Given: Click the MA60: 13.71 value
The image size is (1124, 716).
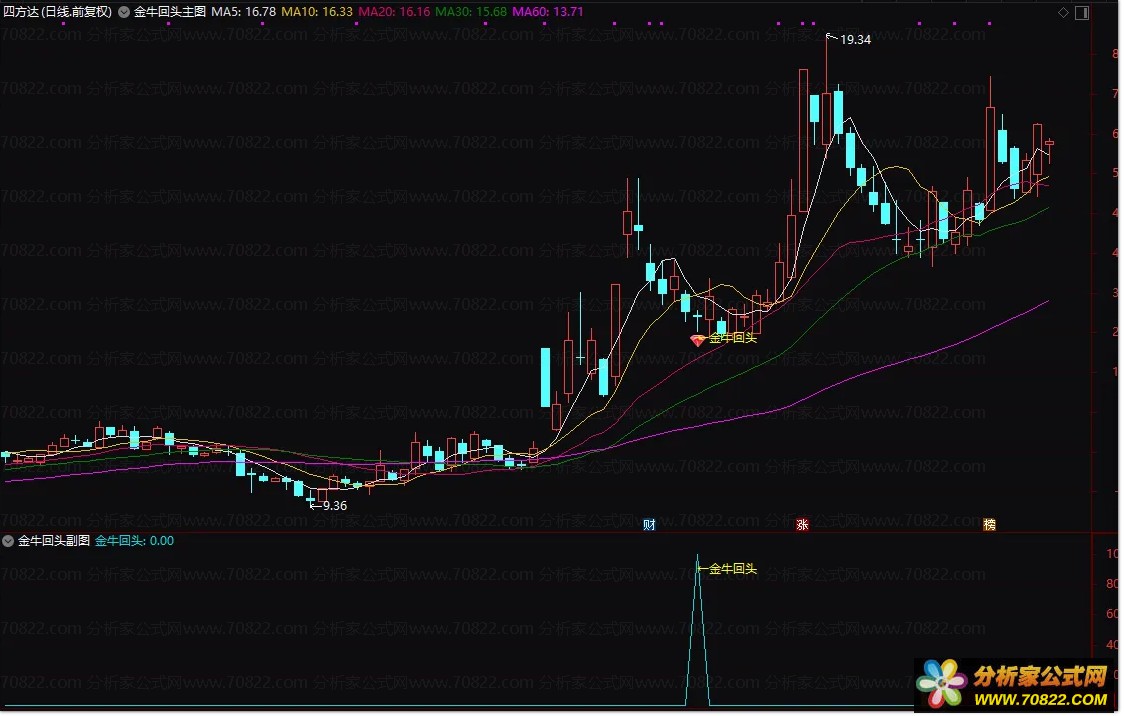Looking at the screenshot, I should coord(548,12).
